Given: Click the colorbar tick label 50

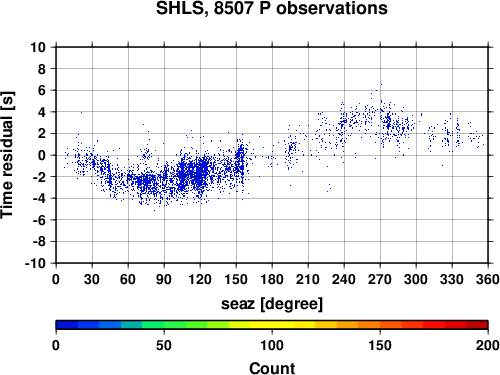Looking at the screenshot, I should (x=164, y=345).
